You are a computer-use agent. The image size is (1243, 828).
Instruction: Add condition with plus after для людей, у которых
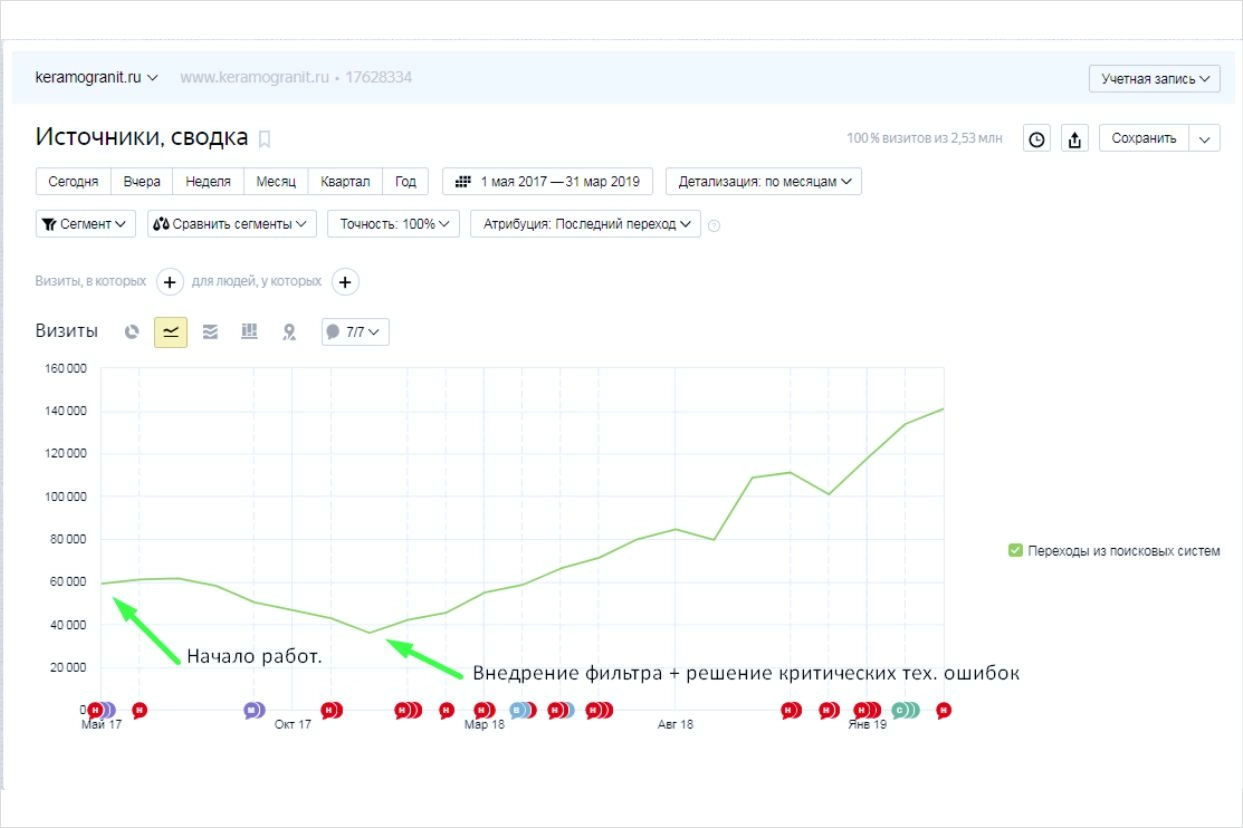346,282
